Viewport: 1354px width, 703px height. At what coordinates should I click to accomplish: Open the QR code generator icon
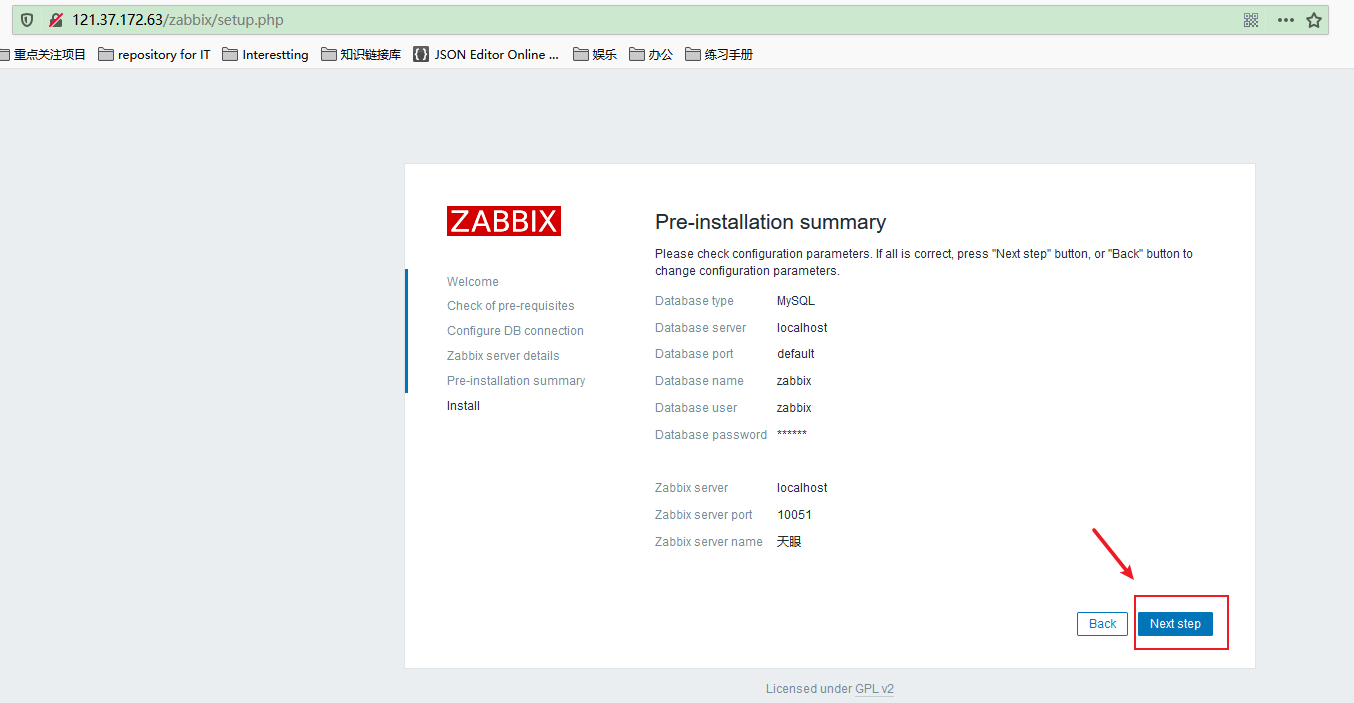(1251, 19)
